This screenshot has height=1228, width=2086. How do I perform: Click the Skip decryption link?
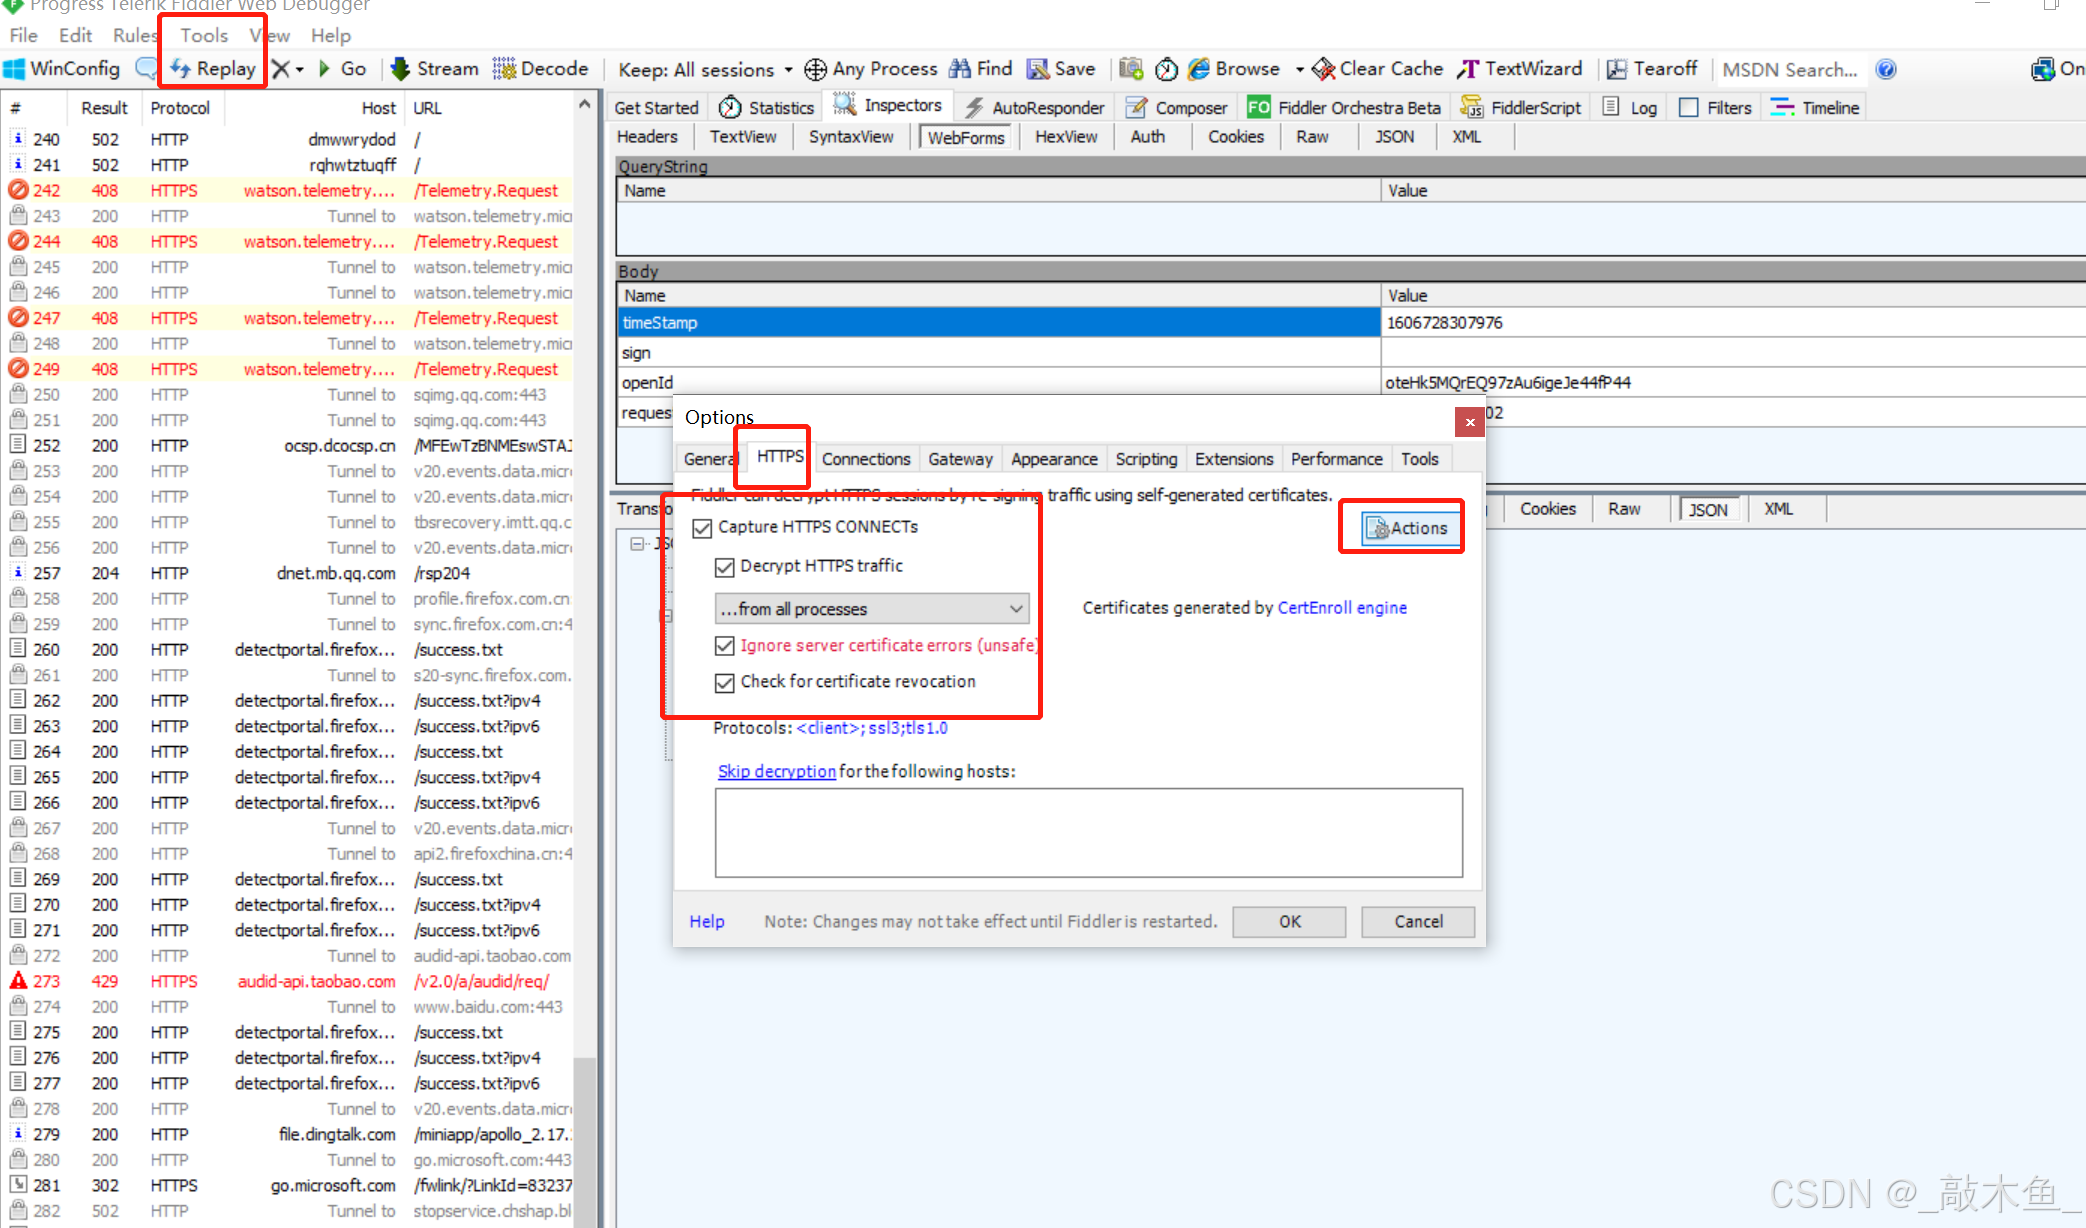click(x=776, y=771)
